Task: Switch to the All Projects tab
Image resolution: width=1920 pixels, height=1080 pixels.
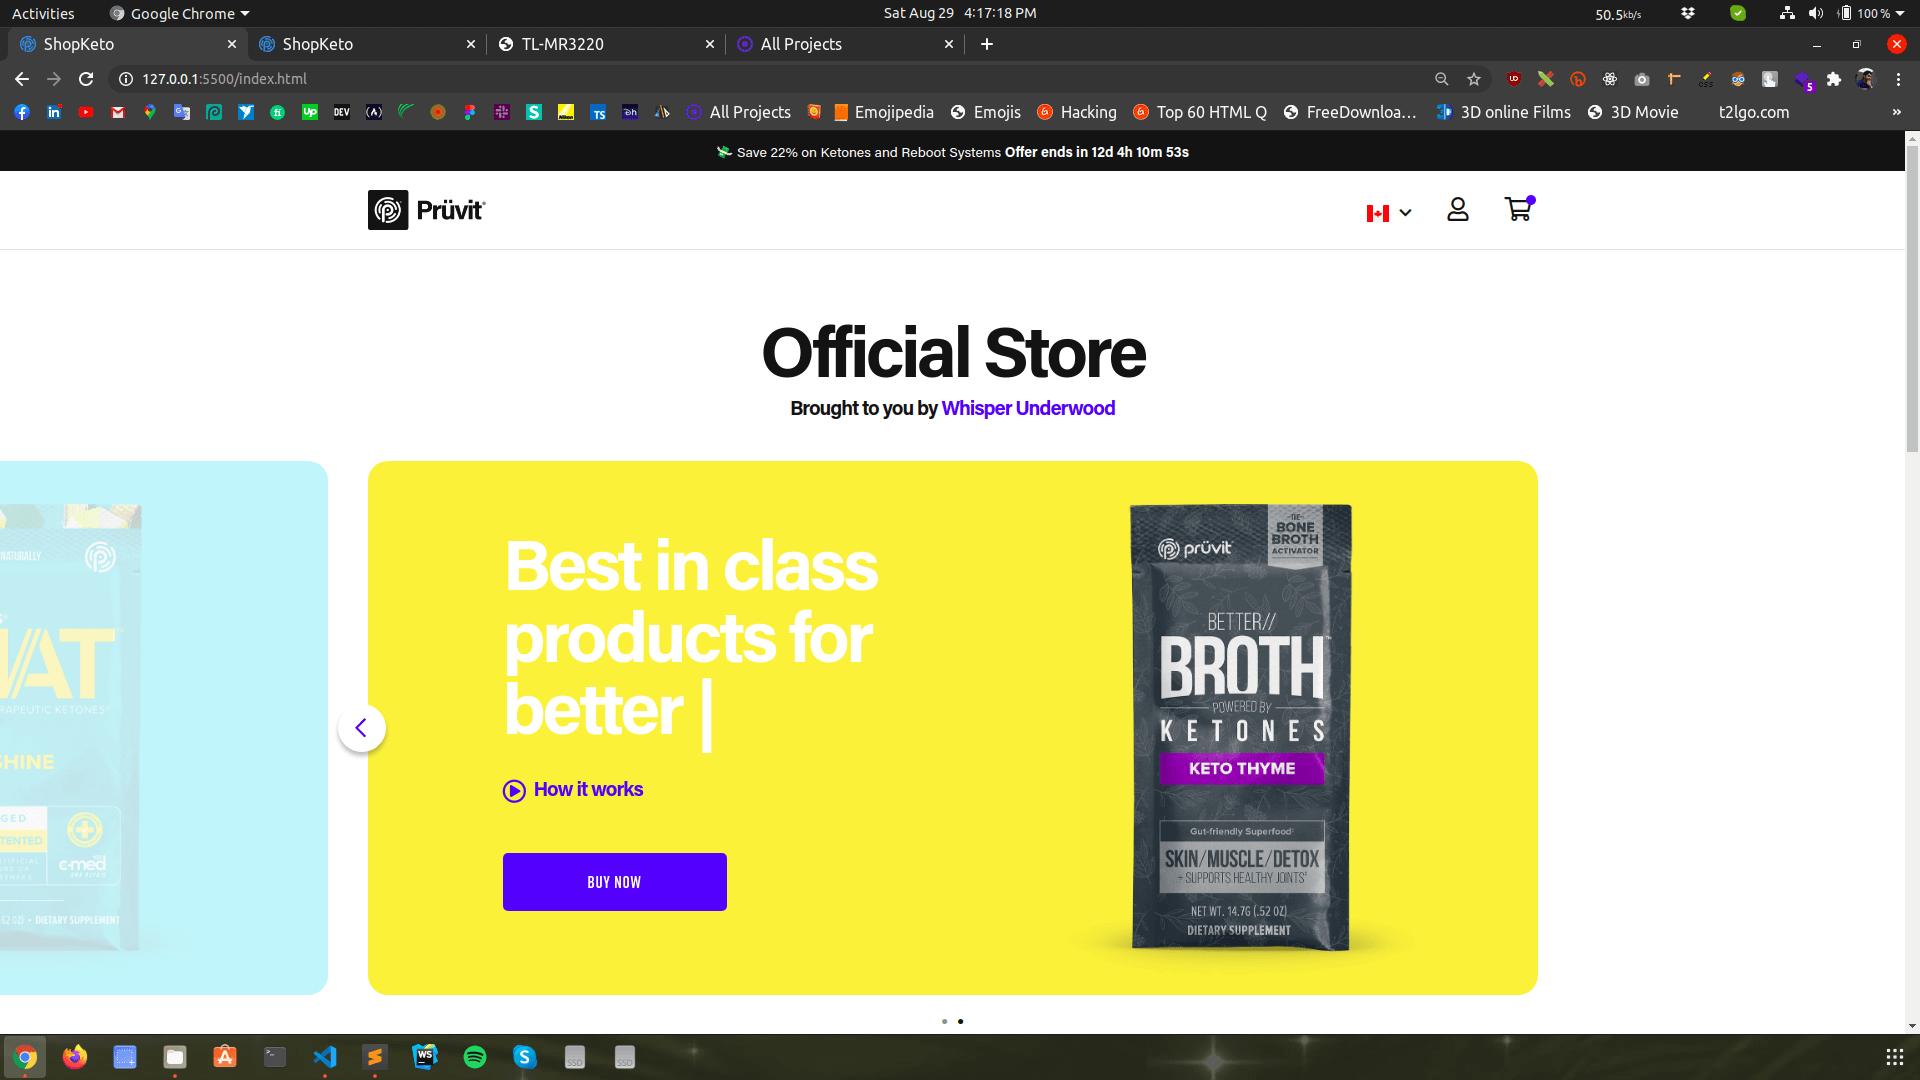Action: pyautogui.click(x=800, y=44)
